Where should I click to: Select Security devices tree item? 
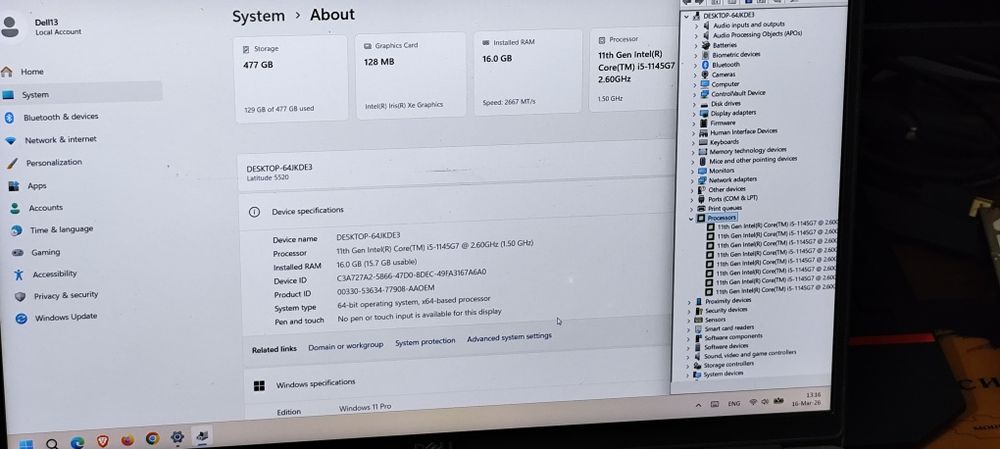pos(726,311)
